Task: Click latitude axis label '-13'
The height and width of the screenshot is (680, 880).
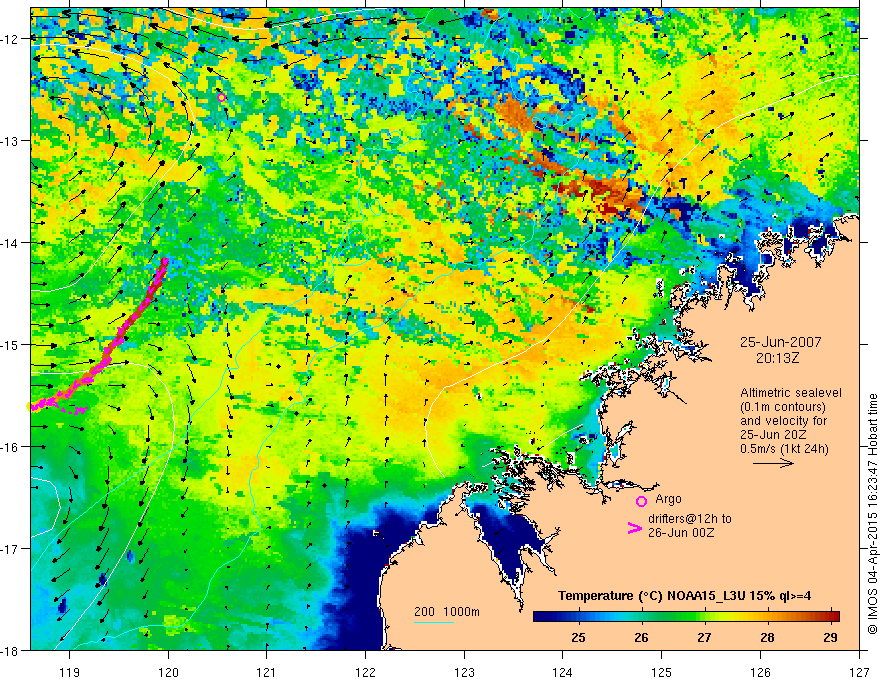Action: coord(12,140)
